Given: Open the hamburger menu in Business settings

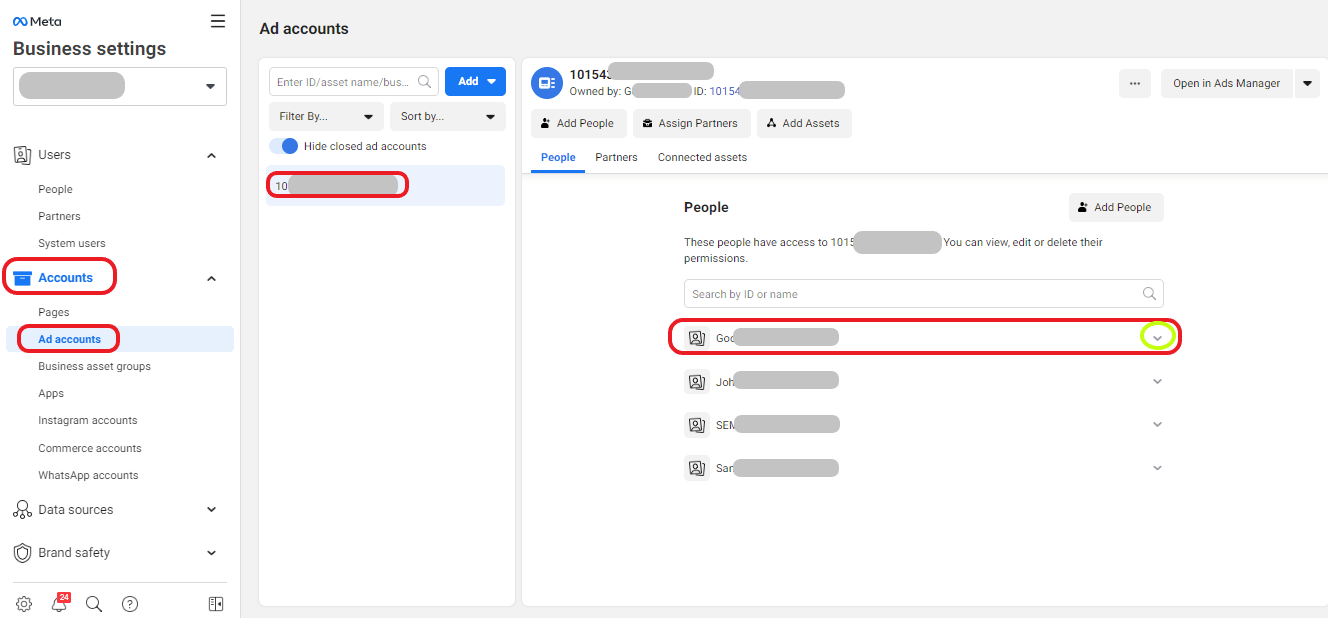Looking at the screenshot, I should click(x=218, y=21).
